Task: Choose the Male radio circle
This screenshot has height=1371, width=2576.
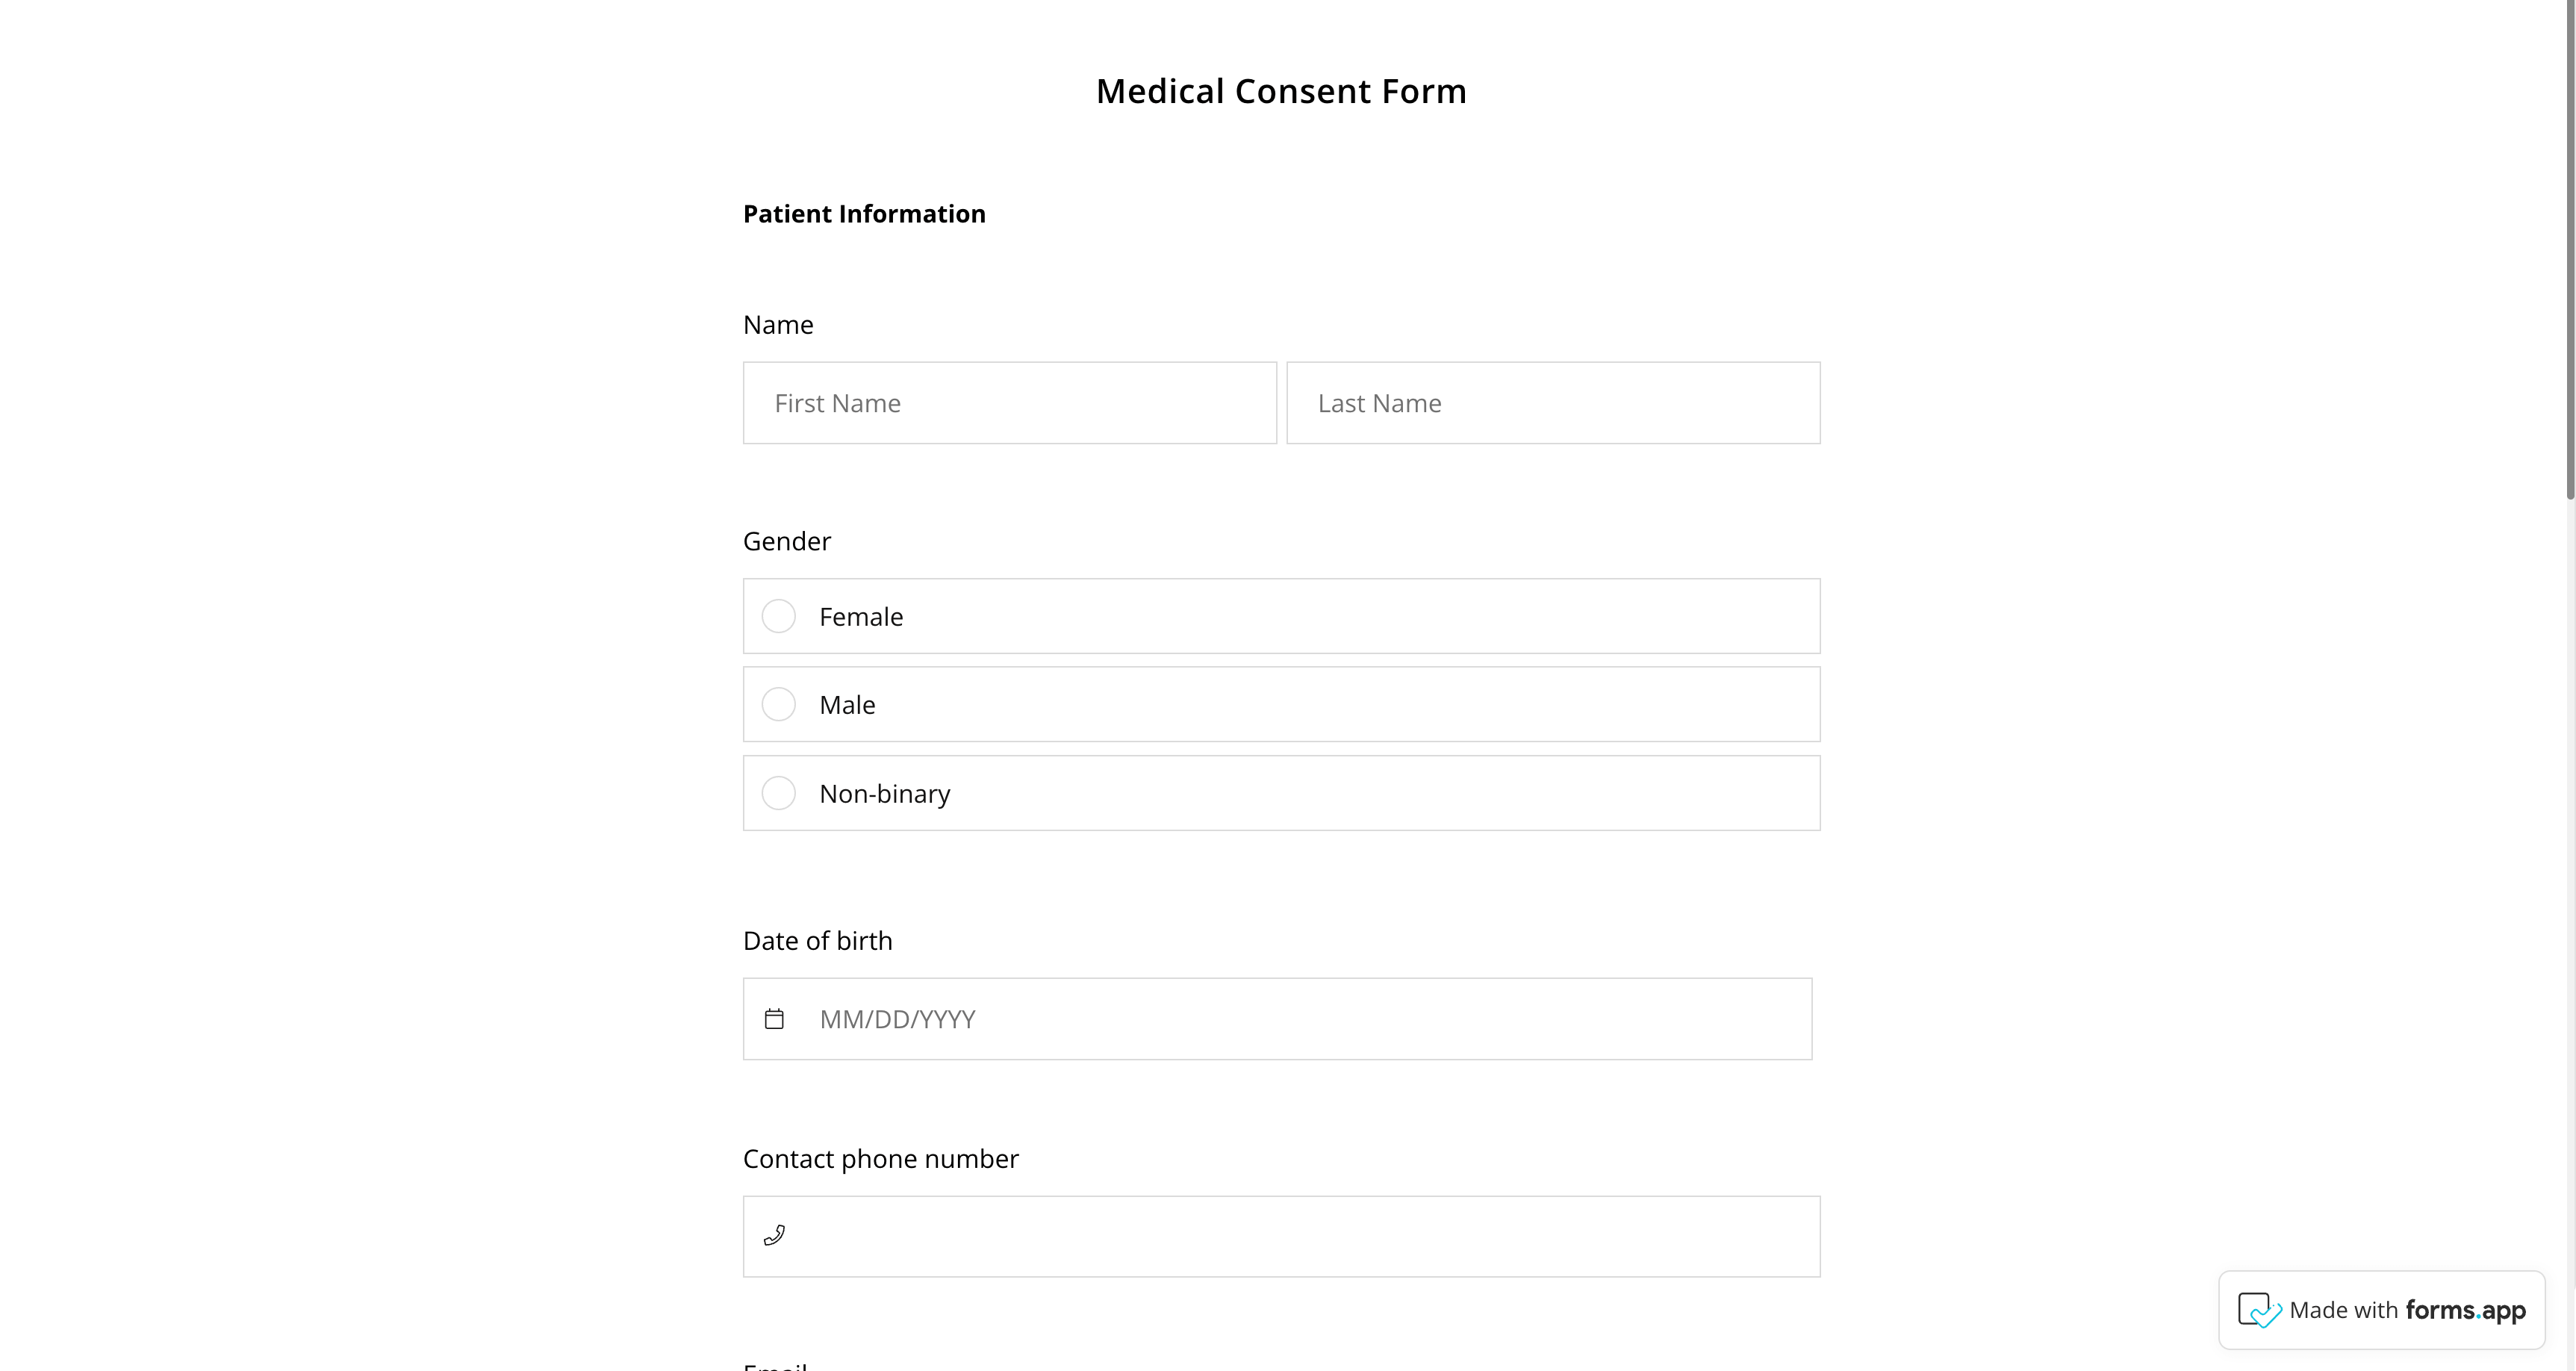Action: coord(779,704)
